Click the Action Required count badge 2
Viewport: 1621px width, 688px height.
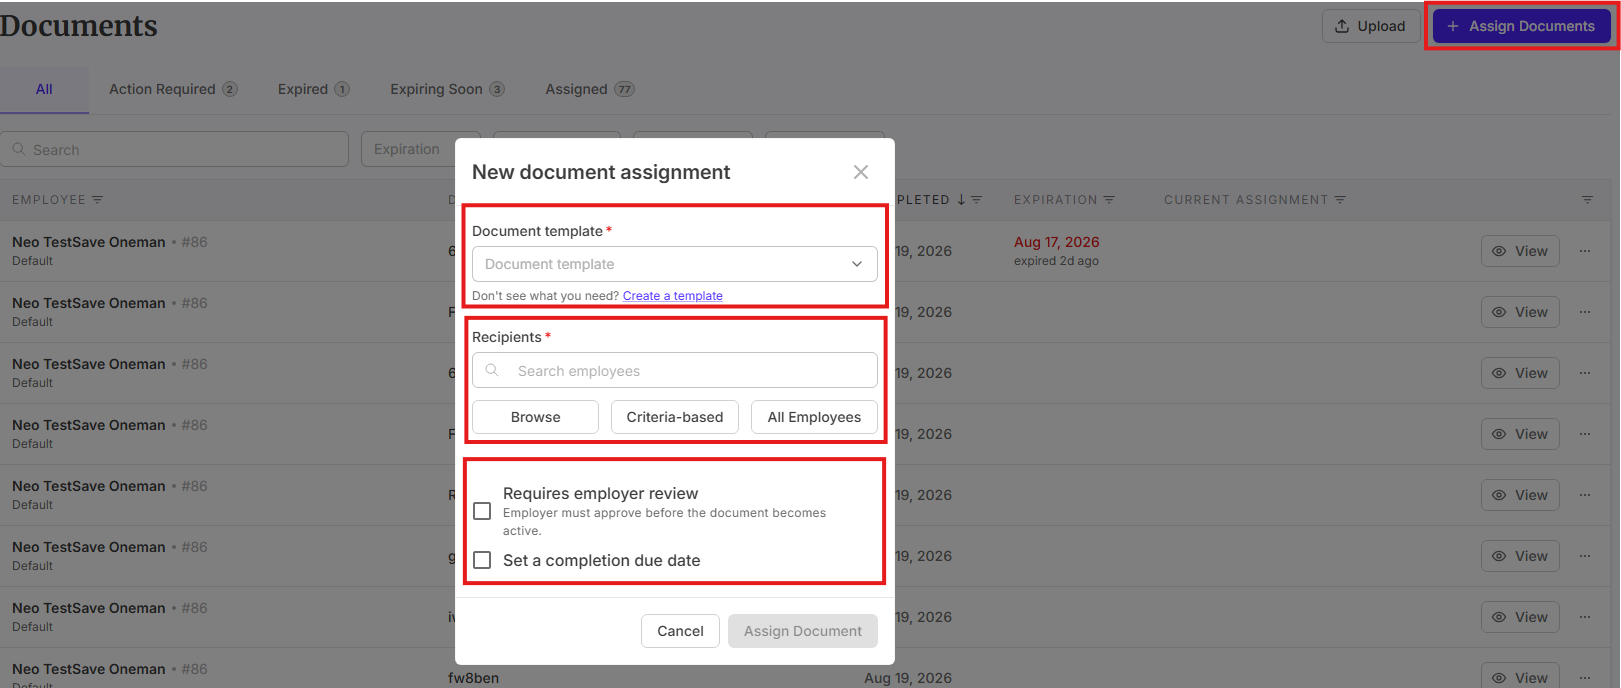230,89
